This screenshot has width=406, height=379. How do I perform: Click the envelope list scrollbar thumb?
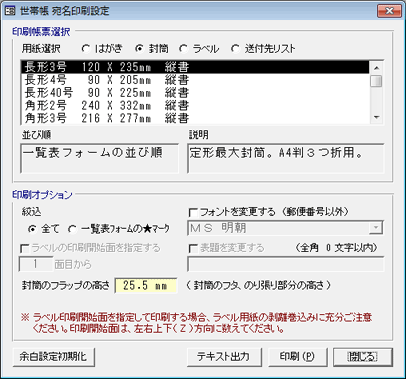pos(376,81)
